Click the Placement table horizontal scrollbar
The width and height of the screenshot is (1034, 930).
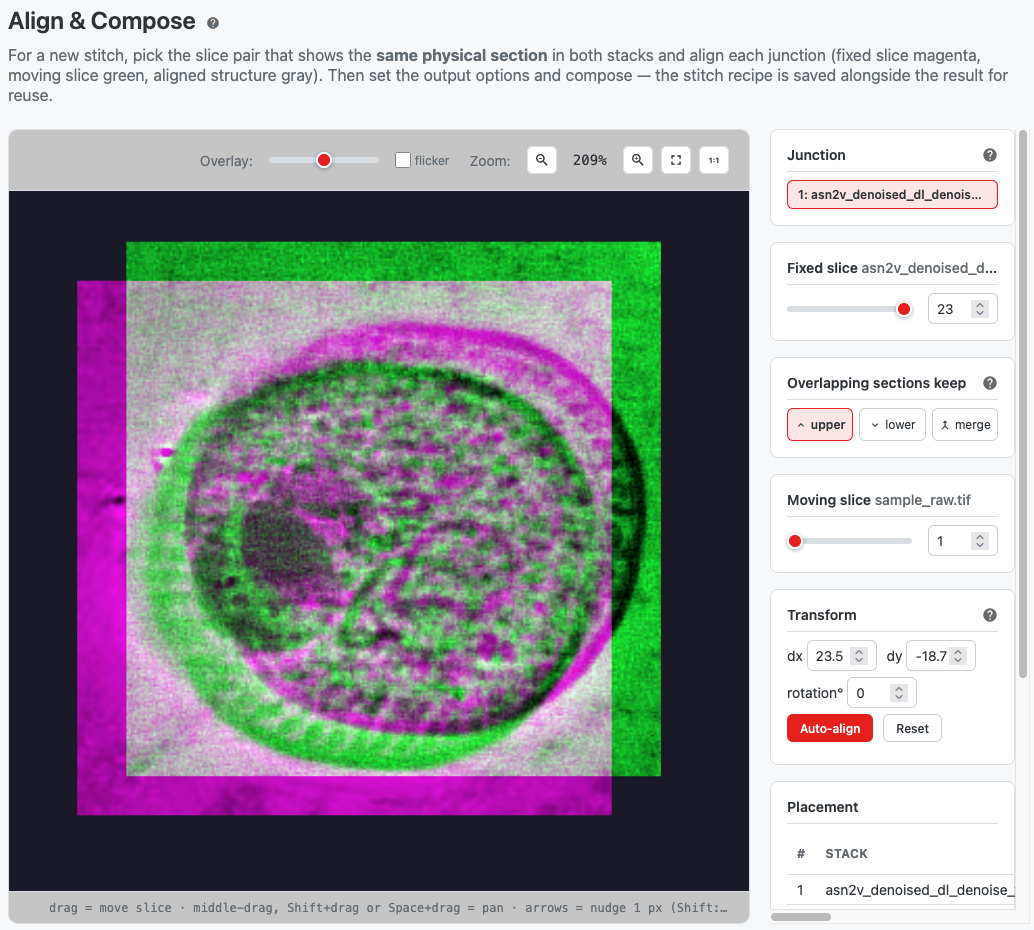(801, 917)
